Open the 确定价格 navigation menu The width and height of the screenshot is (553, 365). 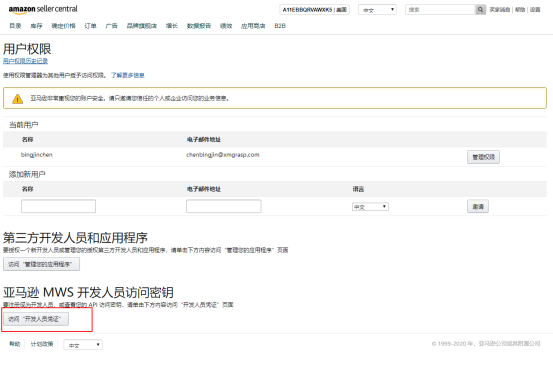63,26
